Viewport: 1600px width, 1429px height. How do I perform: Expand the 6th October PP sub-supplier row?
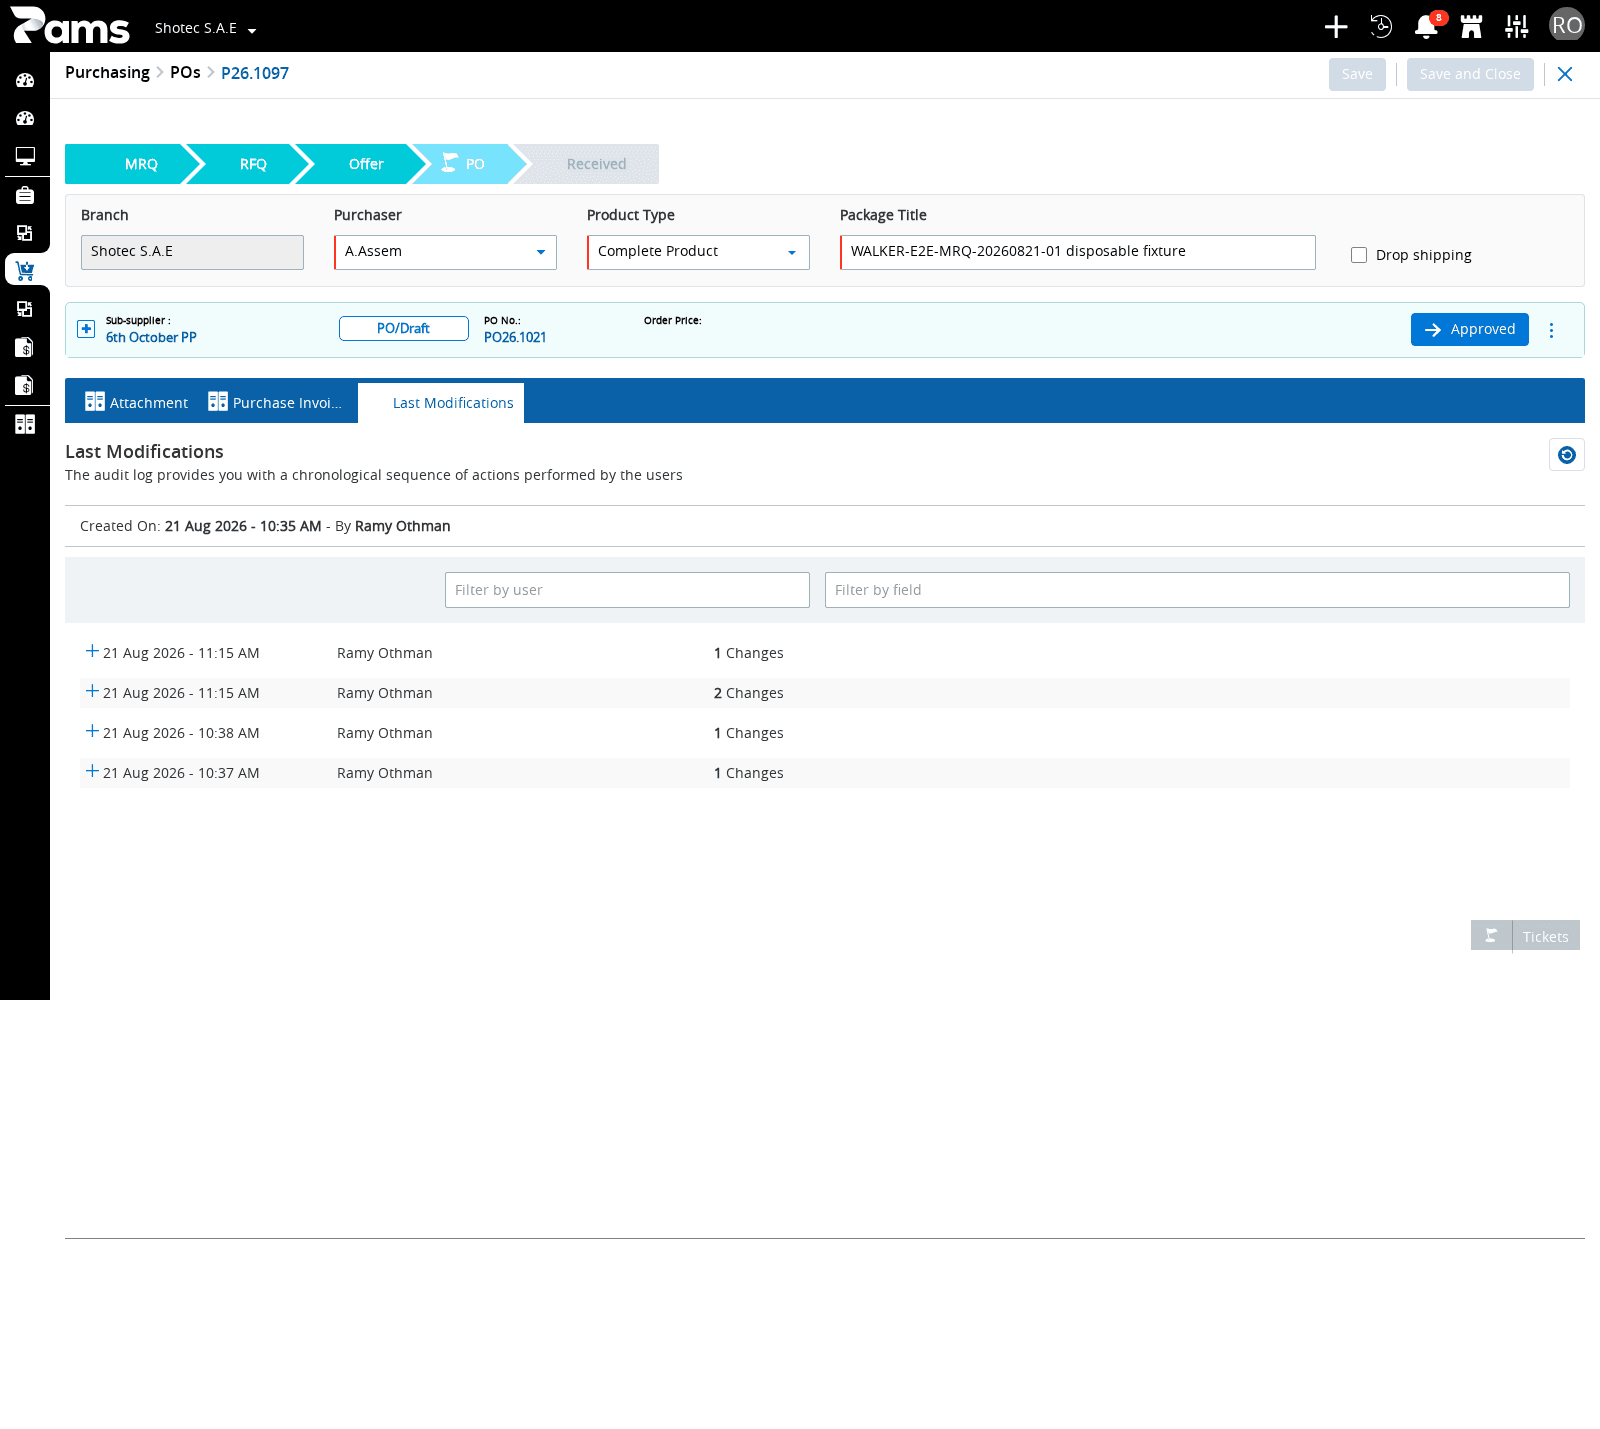click(x=86, y=329)
